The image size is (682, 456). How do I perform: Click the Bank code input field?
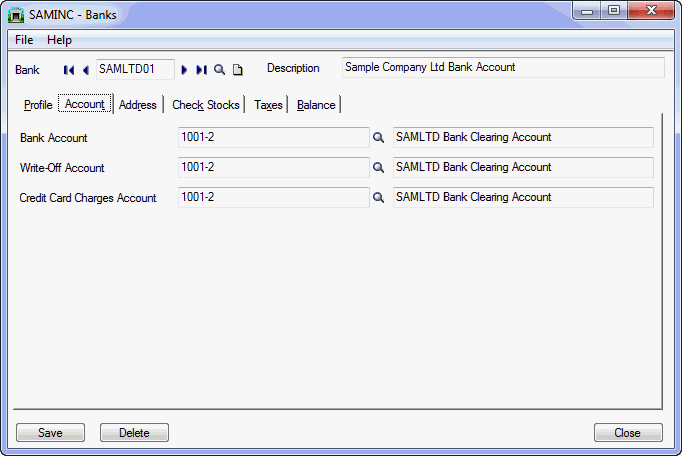coord(134,69)
